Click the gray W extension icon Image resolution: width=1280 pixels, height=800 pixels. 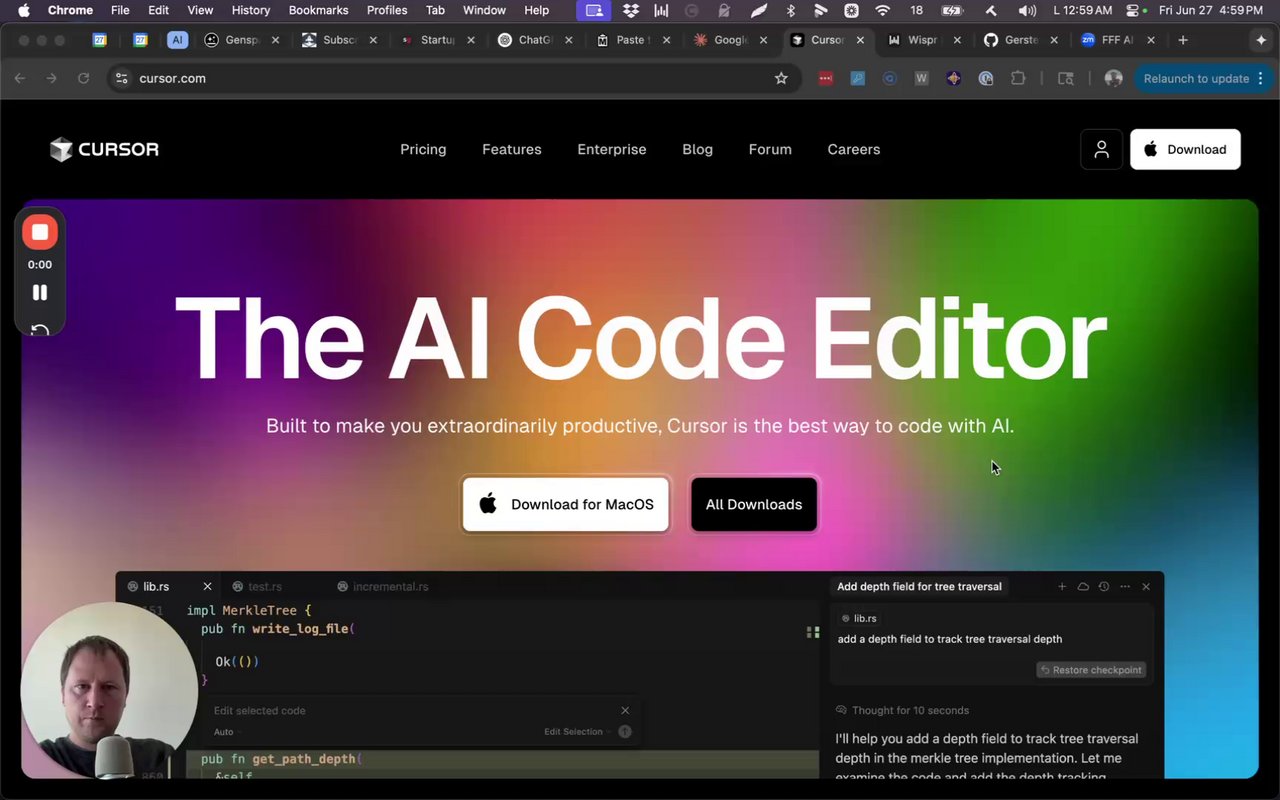click(x=921, y=78)
